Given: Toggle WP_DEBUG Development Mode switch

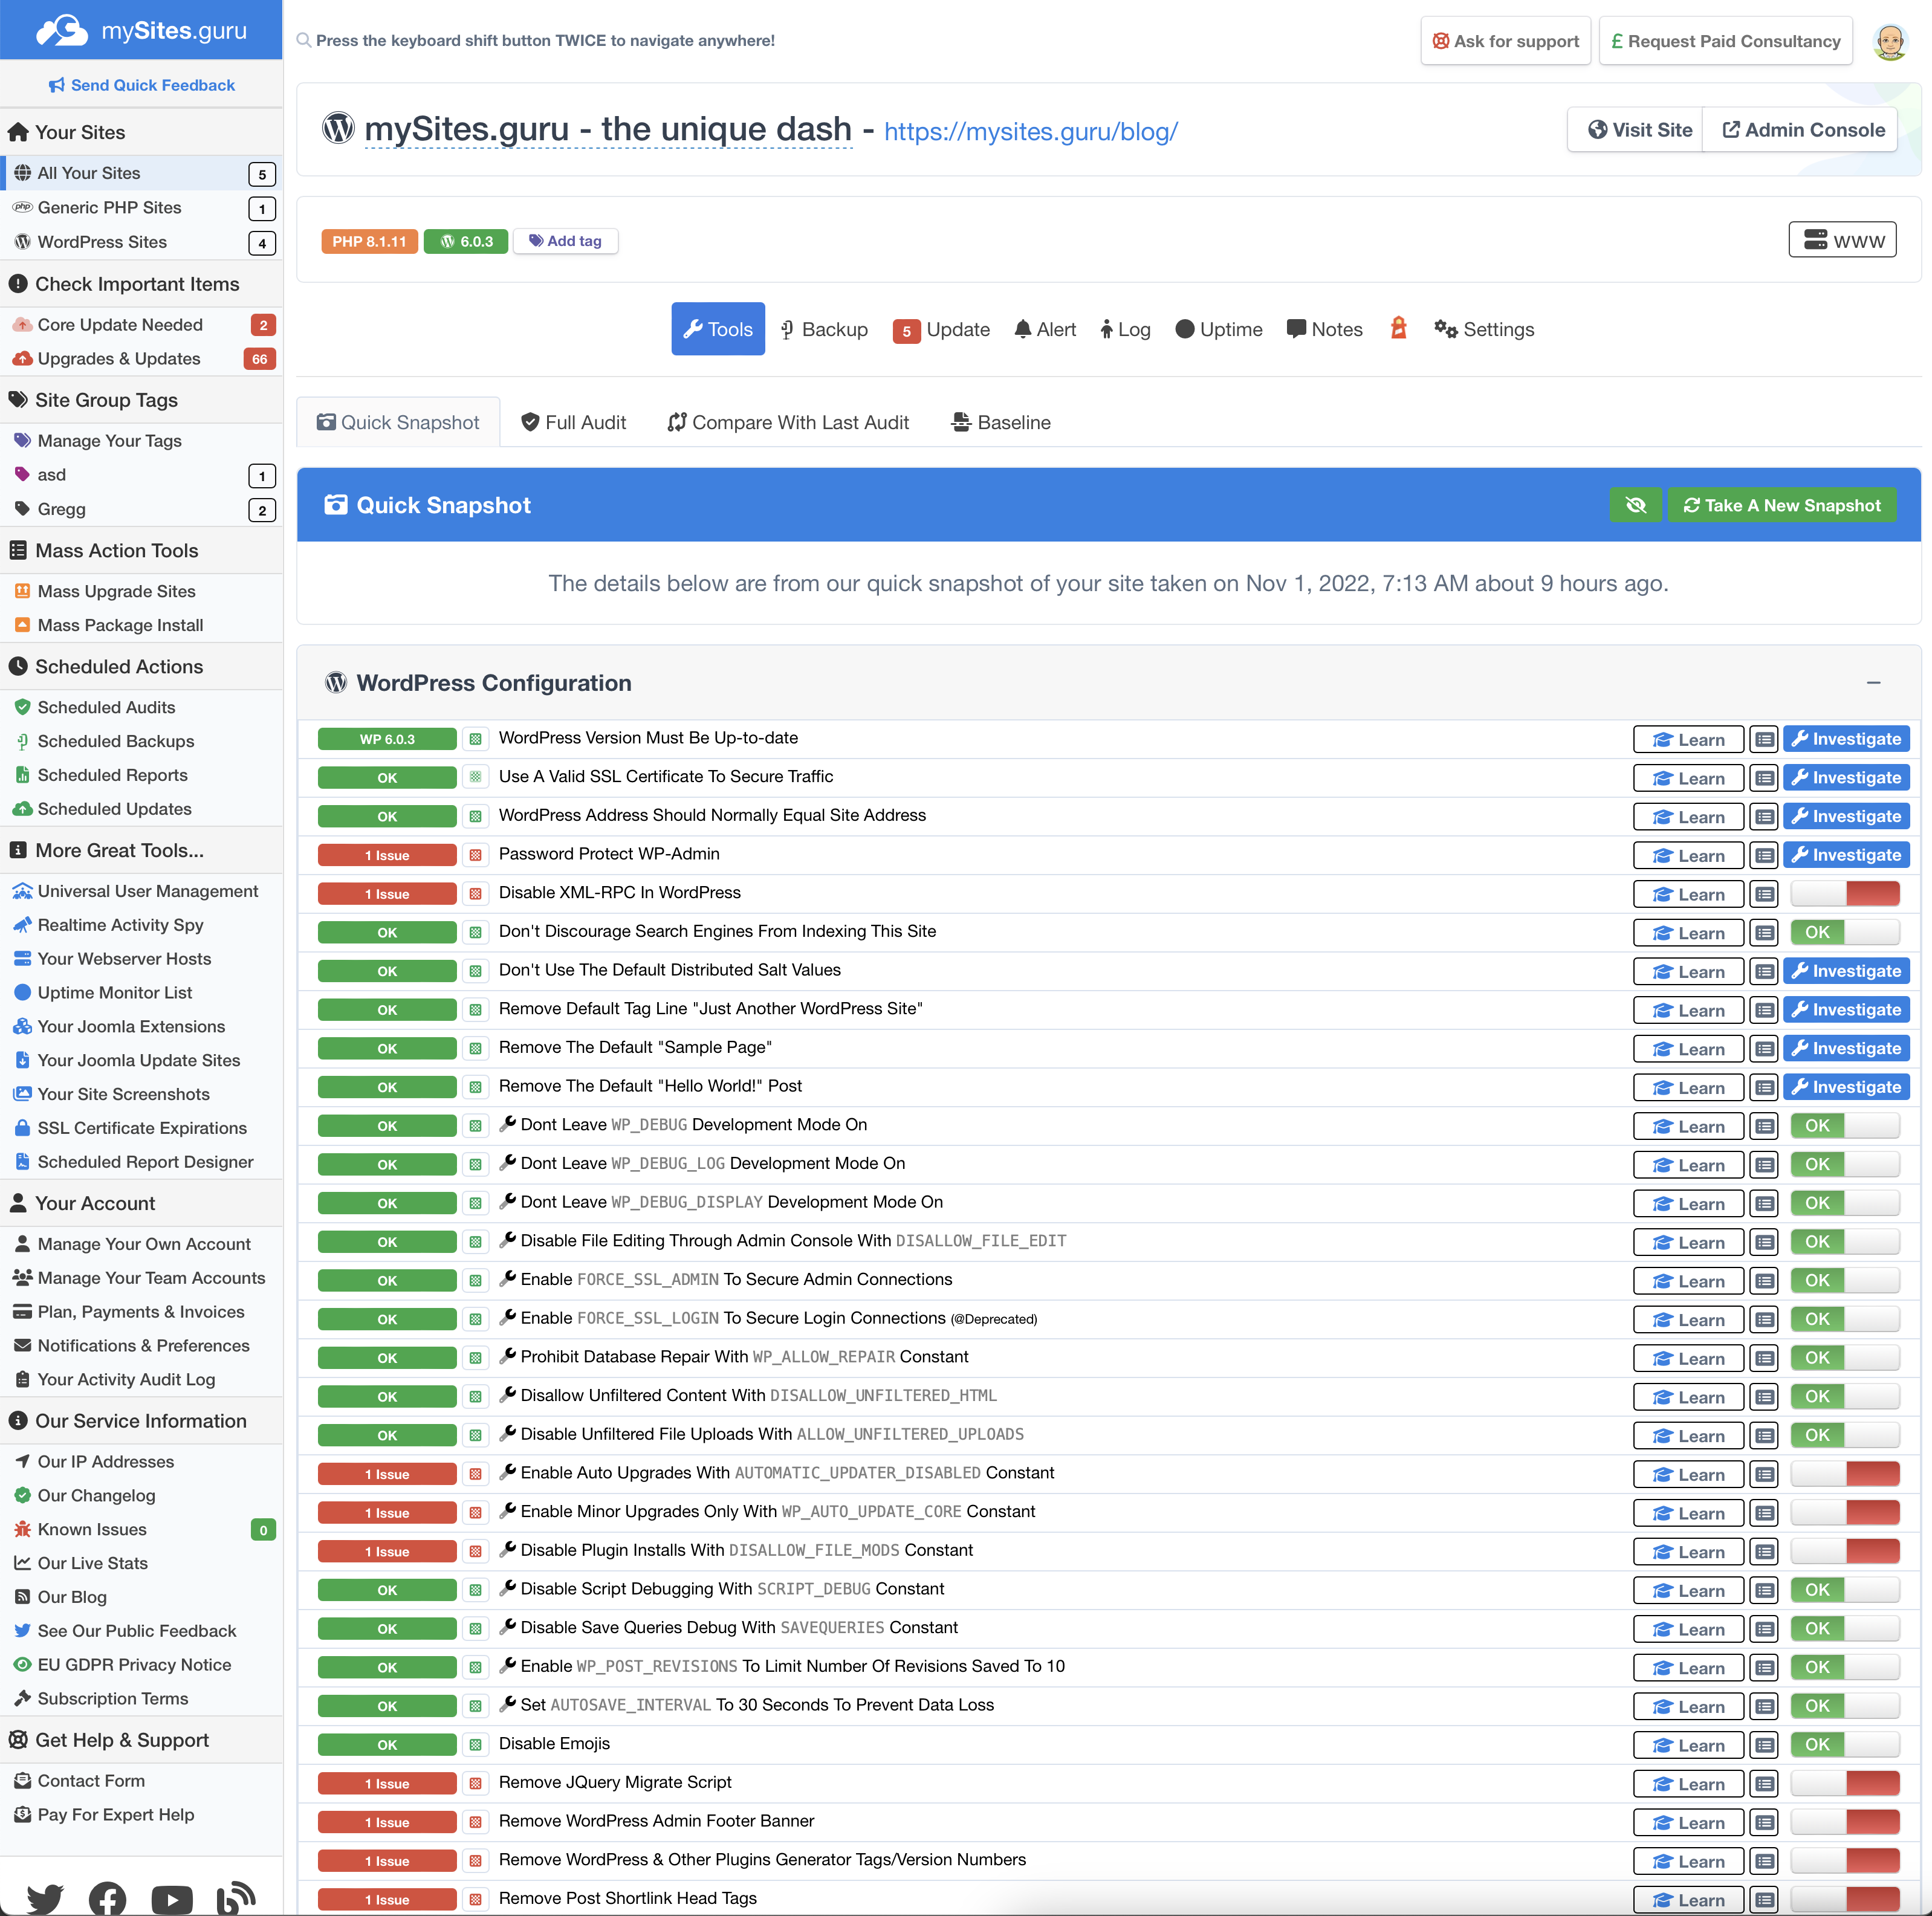Looking at the screenshot, I should [1845, 1126].
